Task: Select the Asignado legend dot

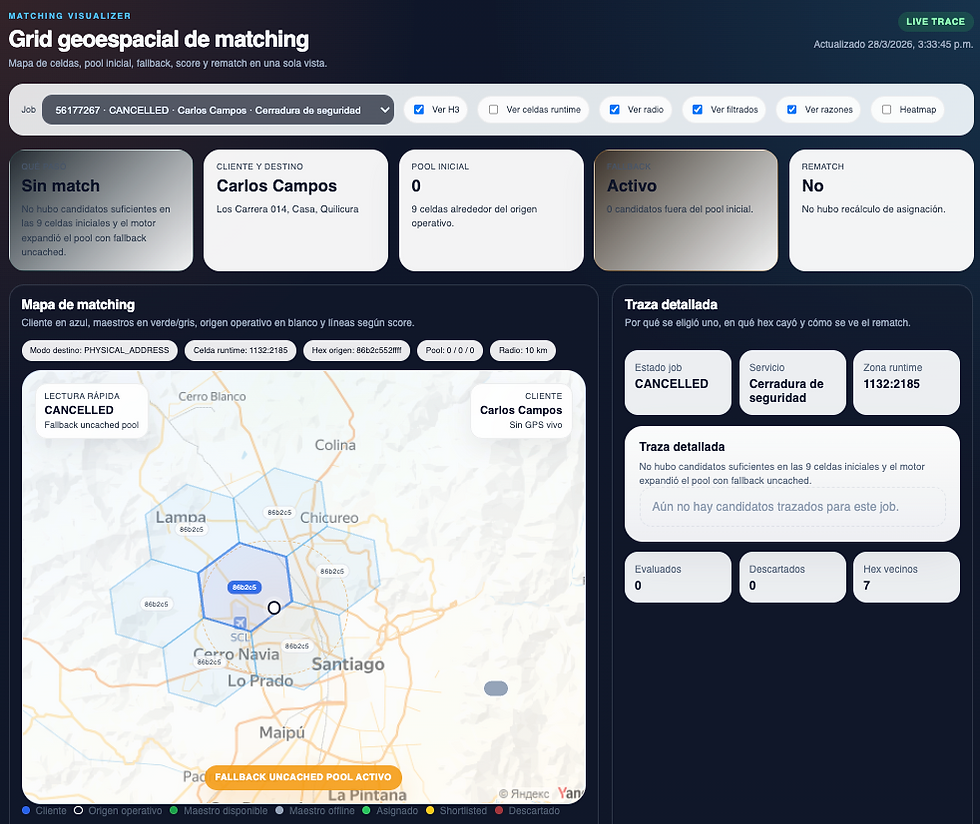Action: tap(367, 812)
